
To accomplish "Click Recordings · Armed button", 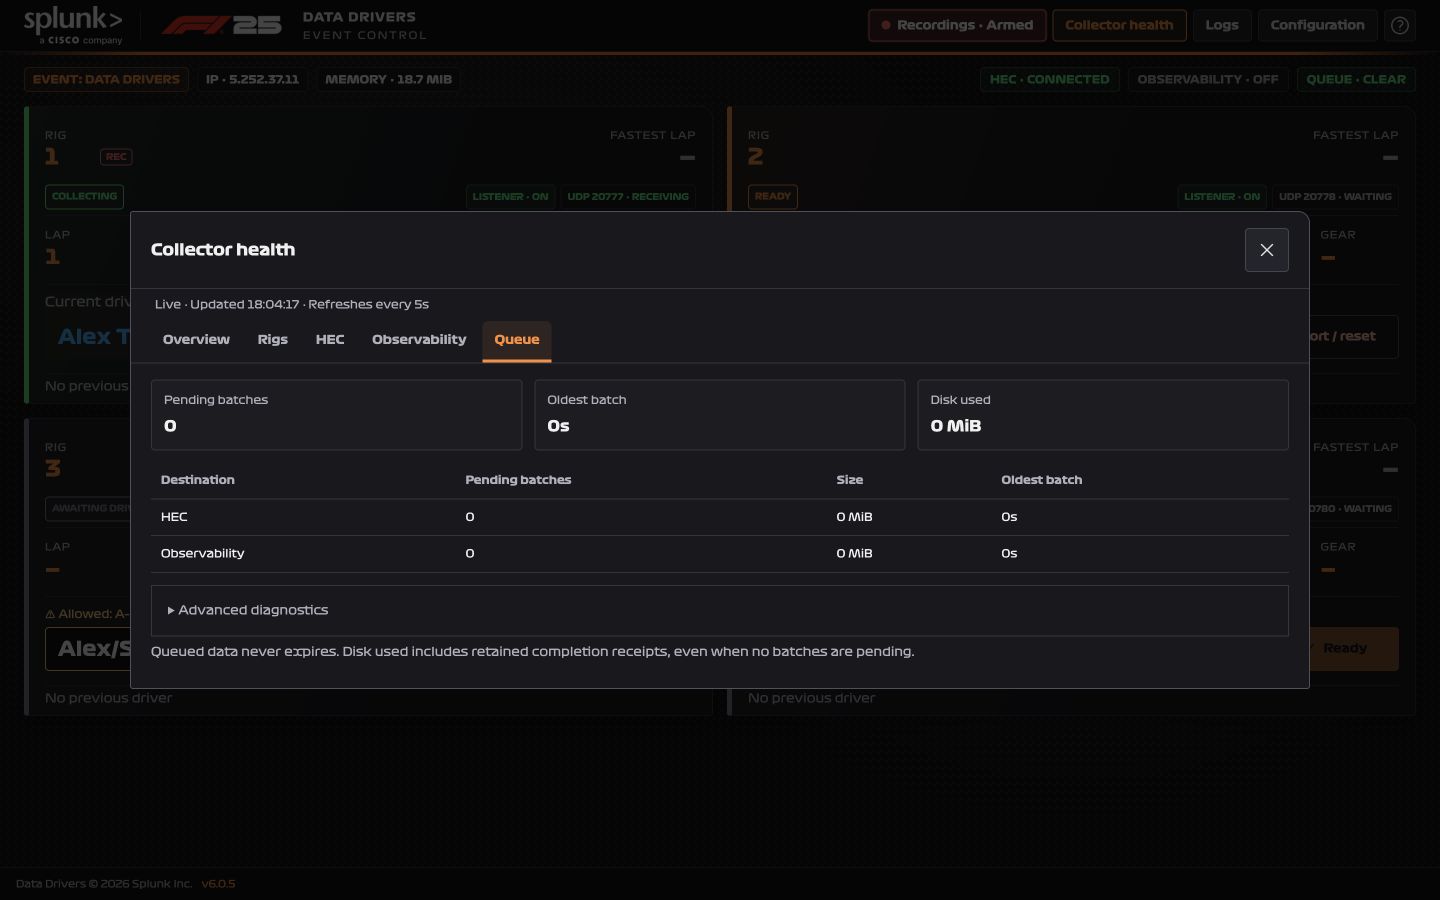I will (957, 25).
